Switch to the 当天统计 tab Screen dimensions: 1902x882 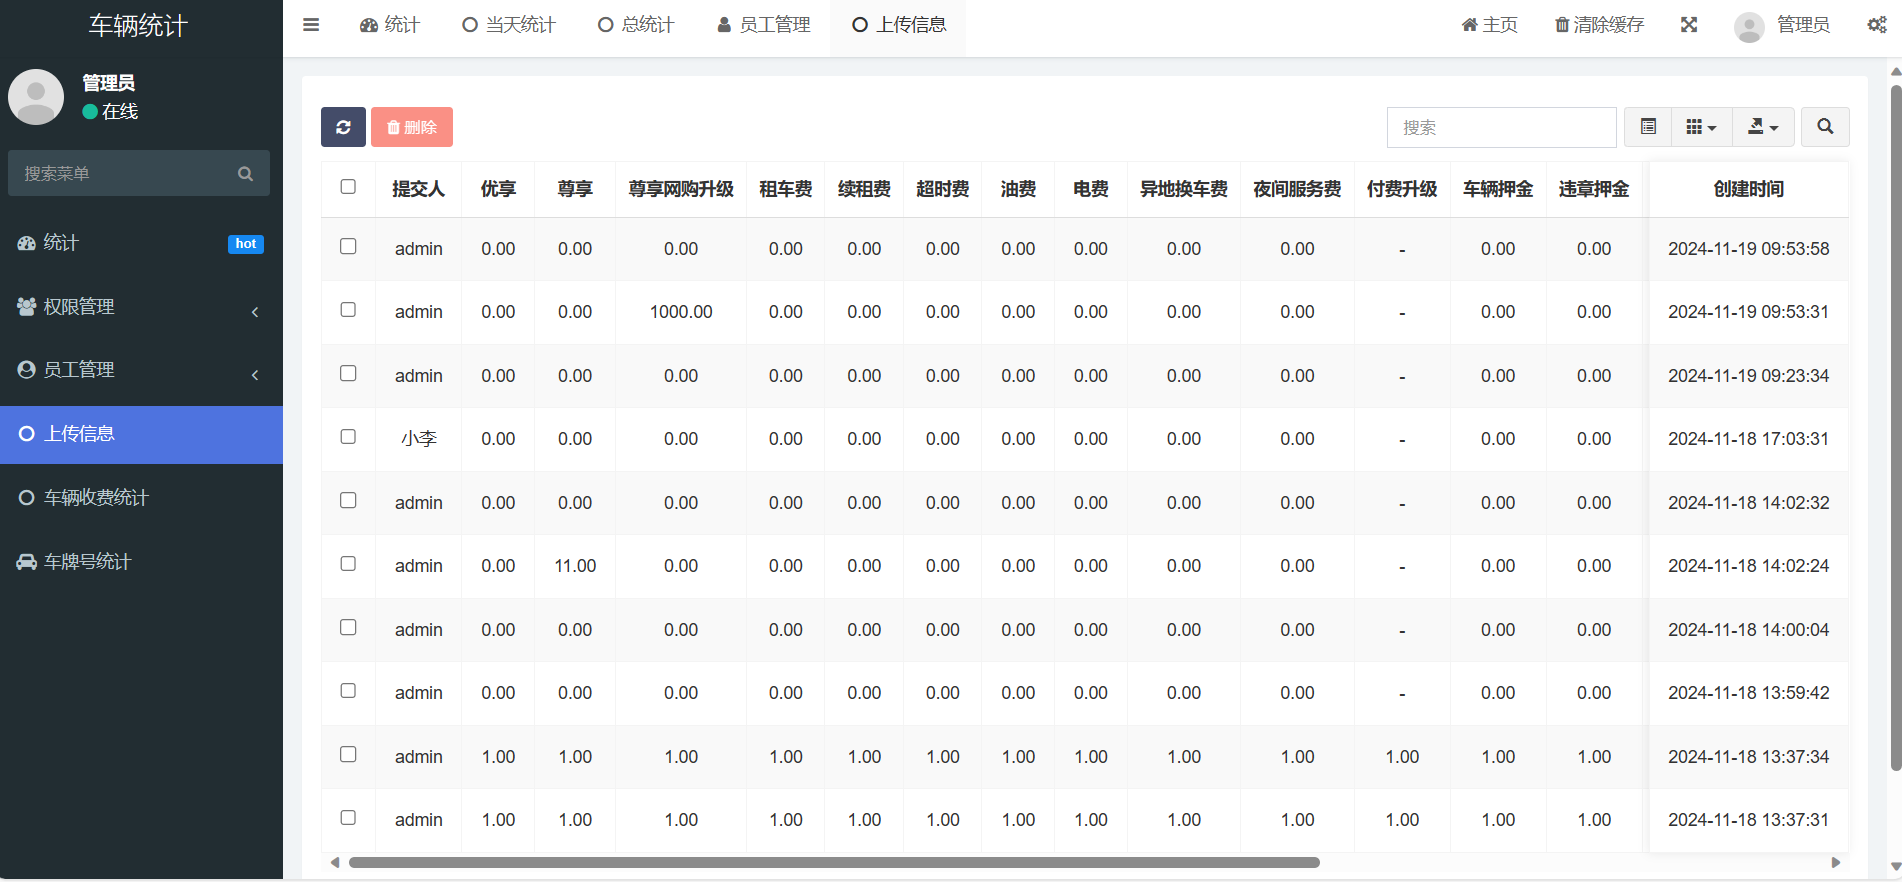(x=509, y=25)
